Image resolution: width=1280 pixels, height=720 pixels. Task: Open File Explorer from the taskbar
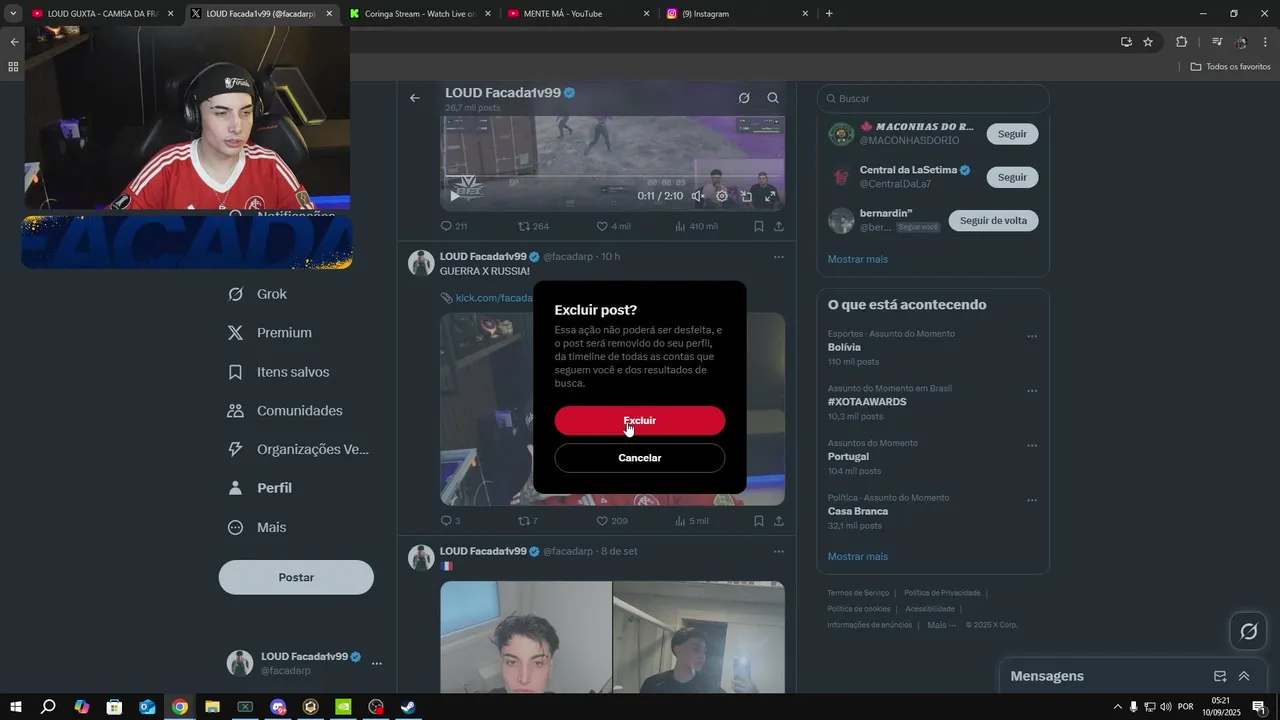[x=212, y=707]
